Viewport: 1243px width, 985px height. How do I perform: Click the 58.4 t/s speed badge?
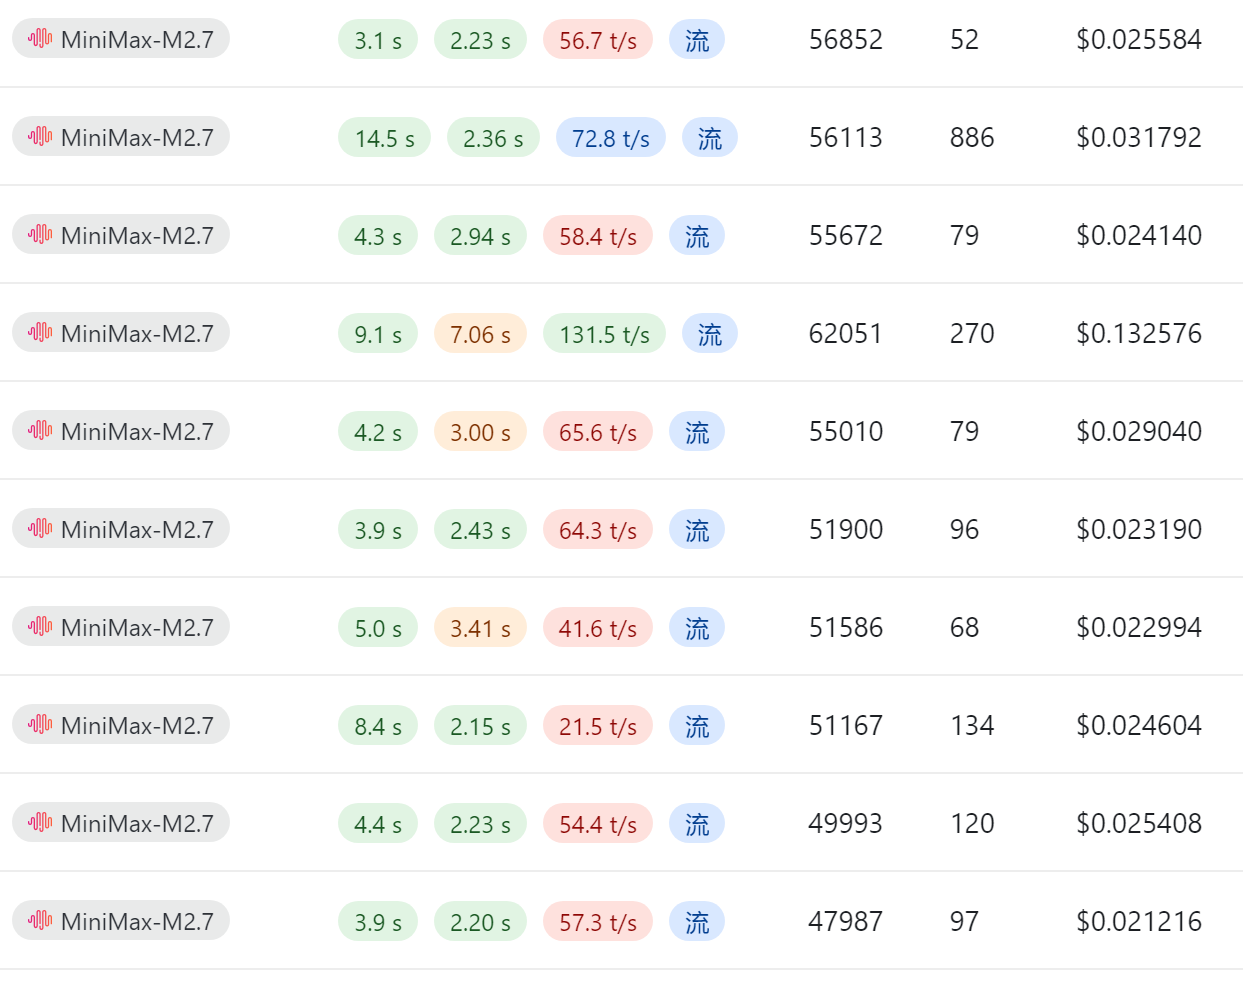(598, 236)
